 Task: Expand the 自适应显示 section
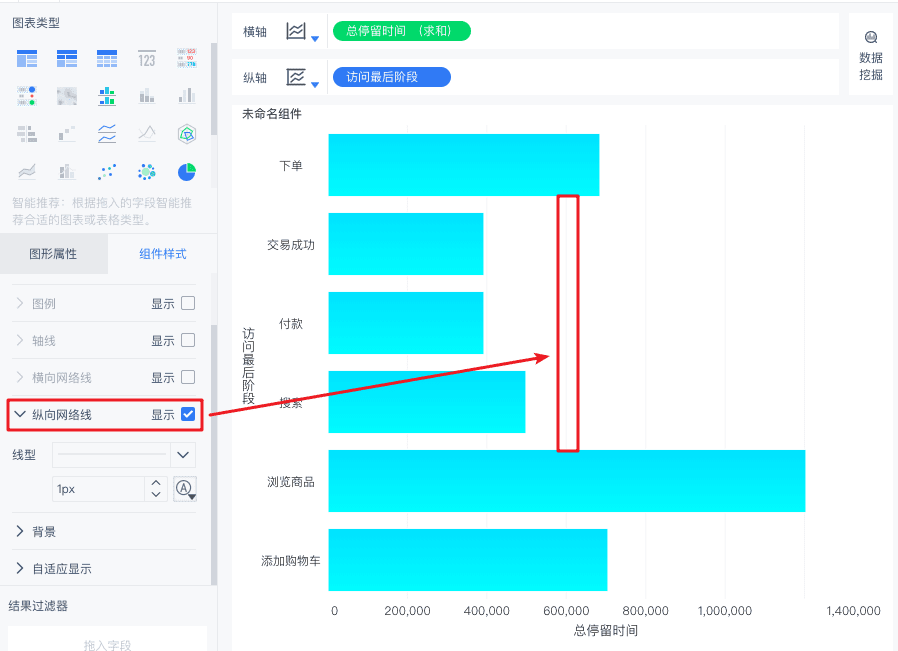(x=20, y=569)
